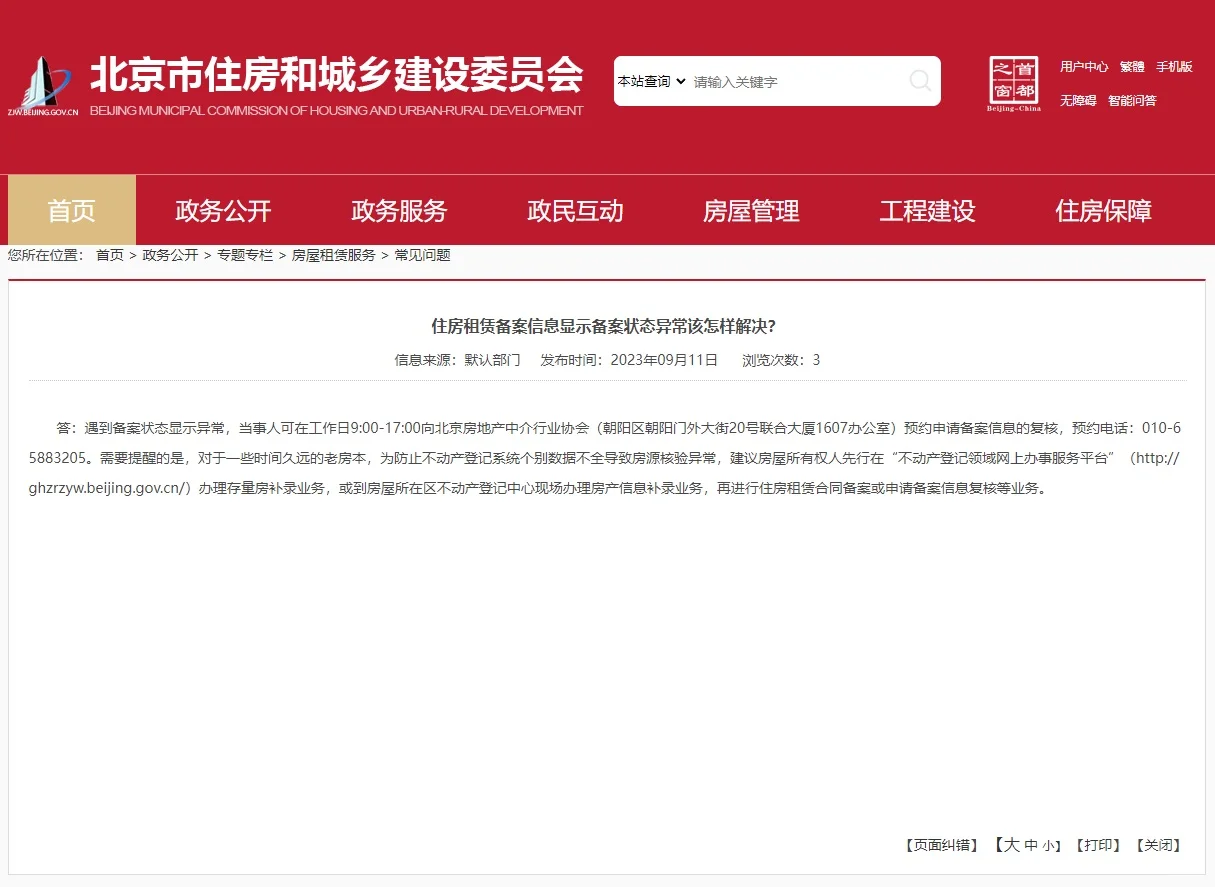The width and height of the screenshot is (1215, 887).
Task: Click 首页 in the breadcrumb
Action: [x=110, y=255]
